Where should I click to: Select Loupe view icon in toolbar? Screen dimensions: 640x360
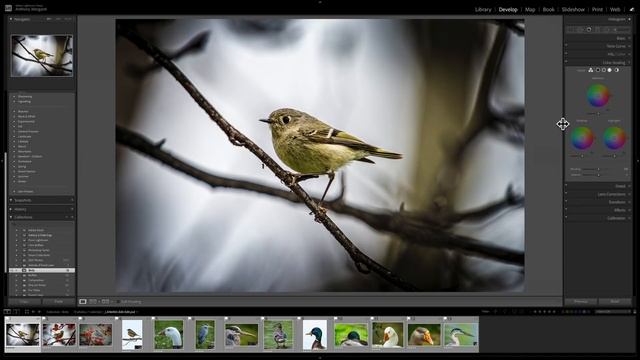(83, 302)
